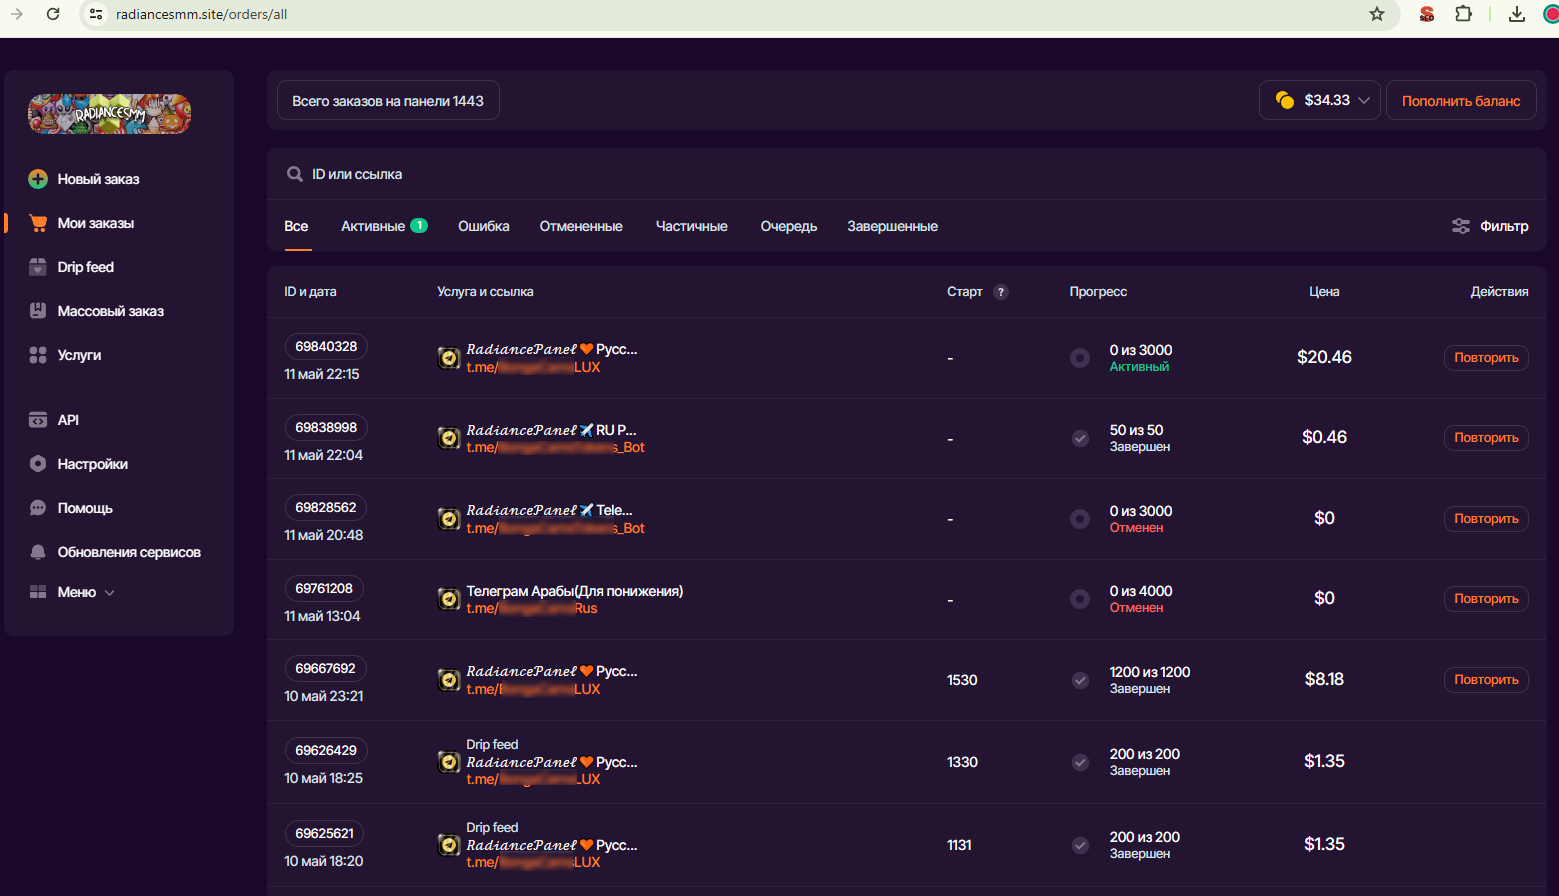Screen dimensions: 1559x896
Task: Expand the Меню dropdown in sidebar
Action: [x=72, y=592]
